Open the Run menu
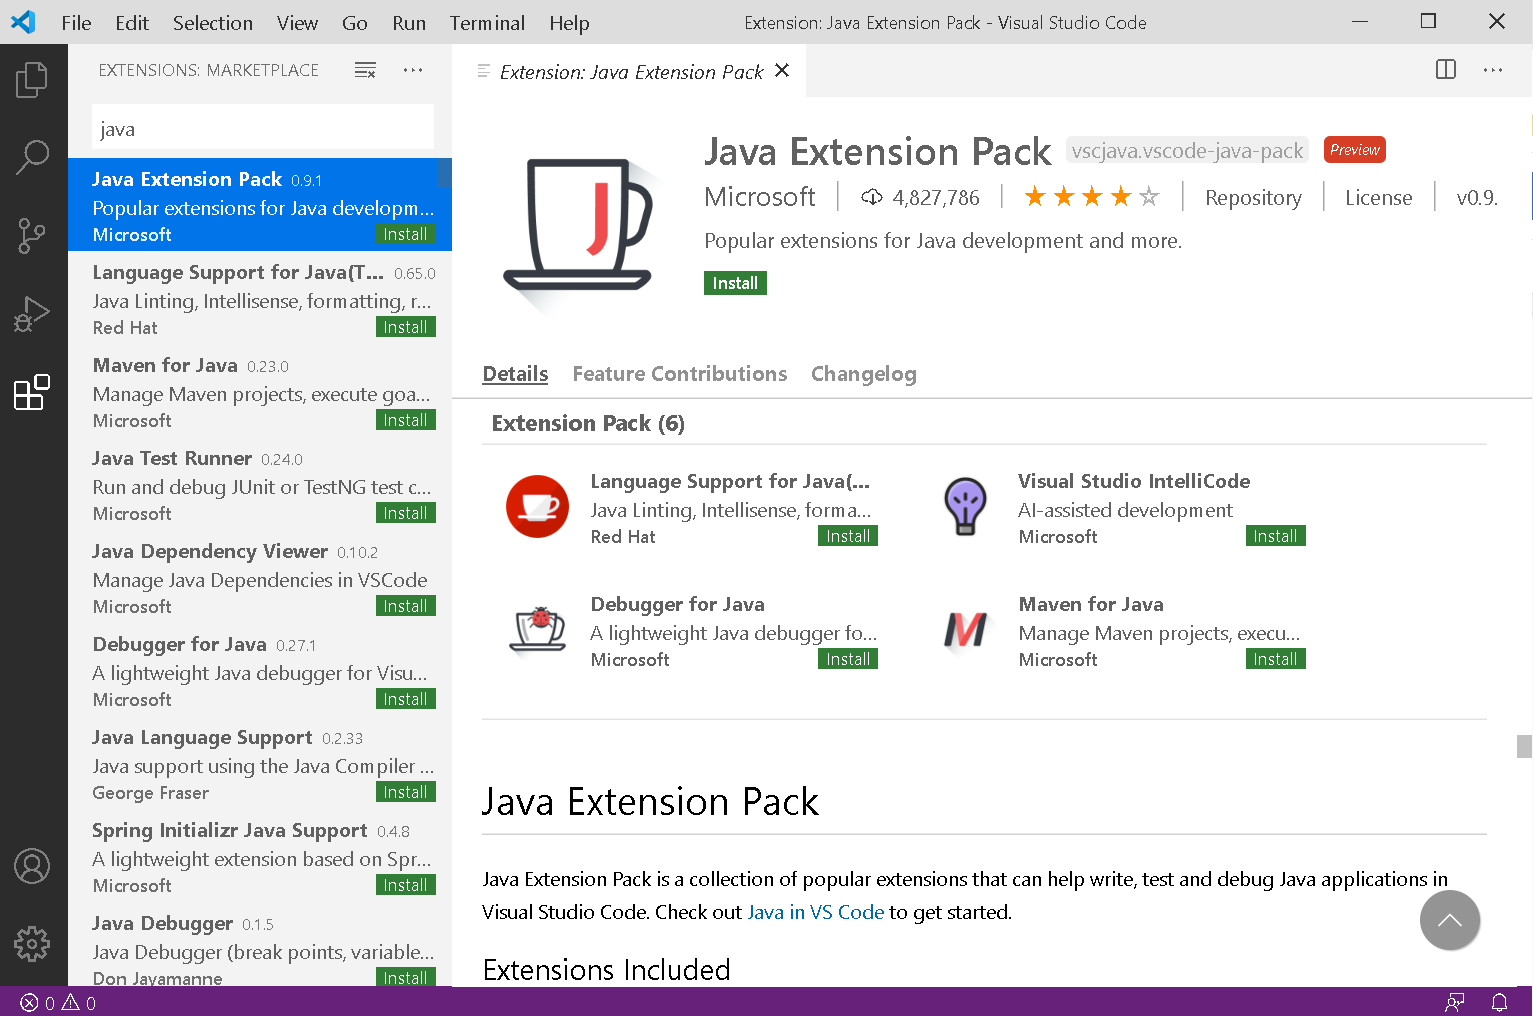The height and width of the screenshot is (1016, 1533). 409,23
